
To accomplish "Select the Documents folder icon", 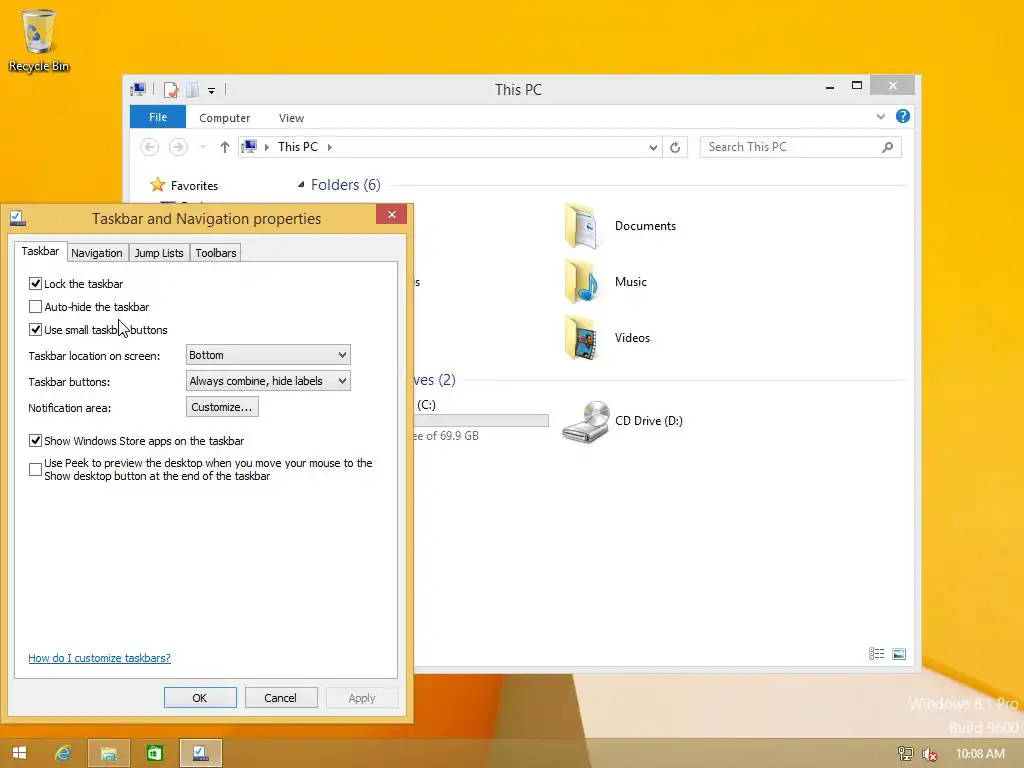I will 581,227.
